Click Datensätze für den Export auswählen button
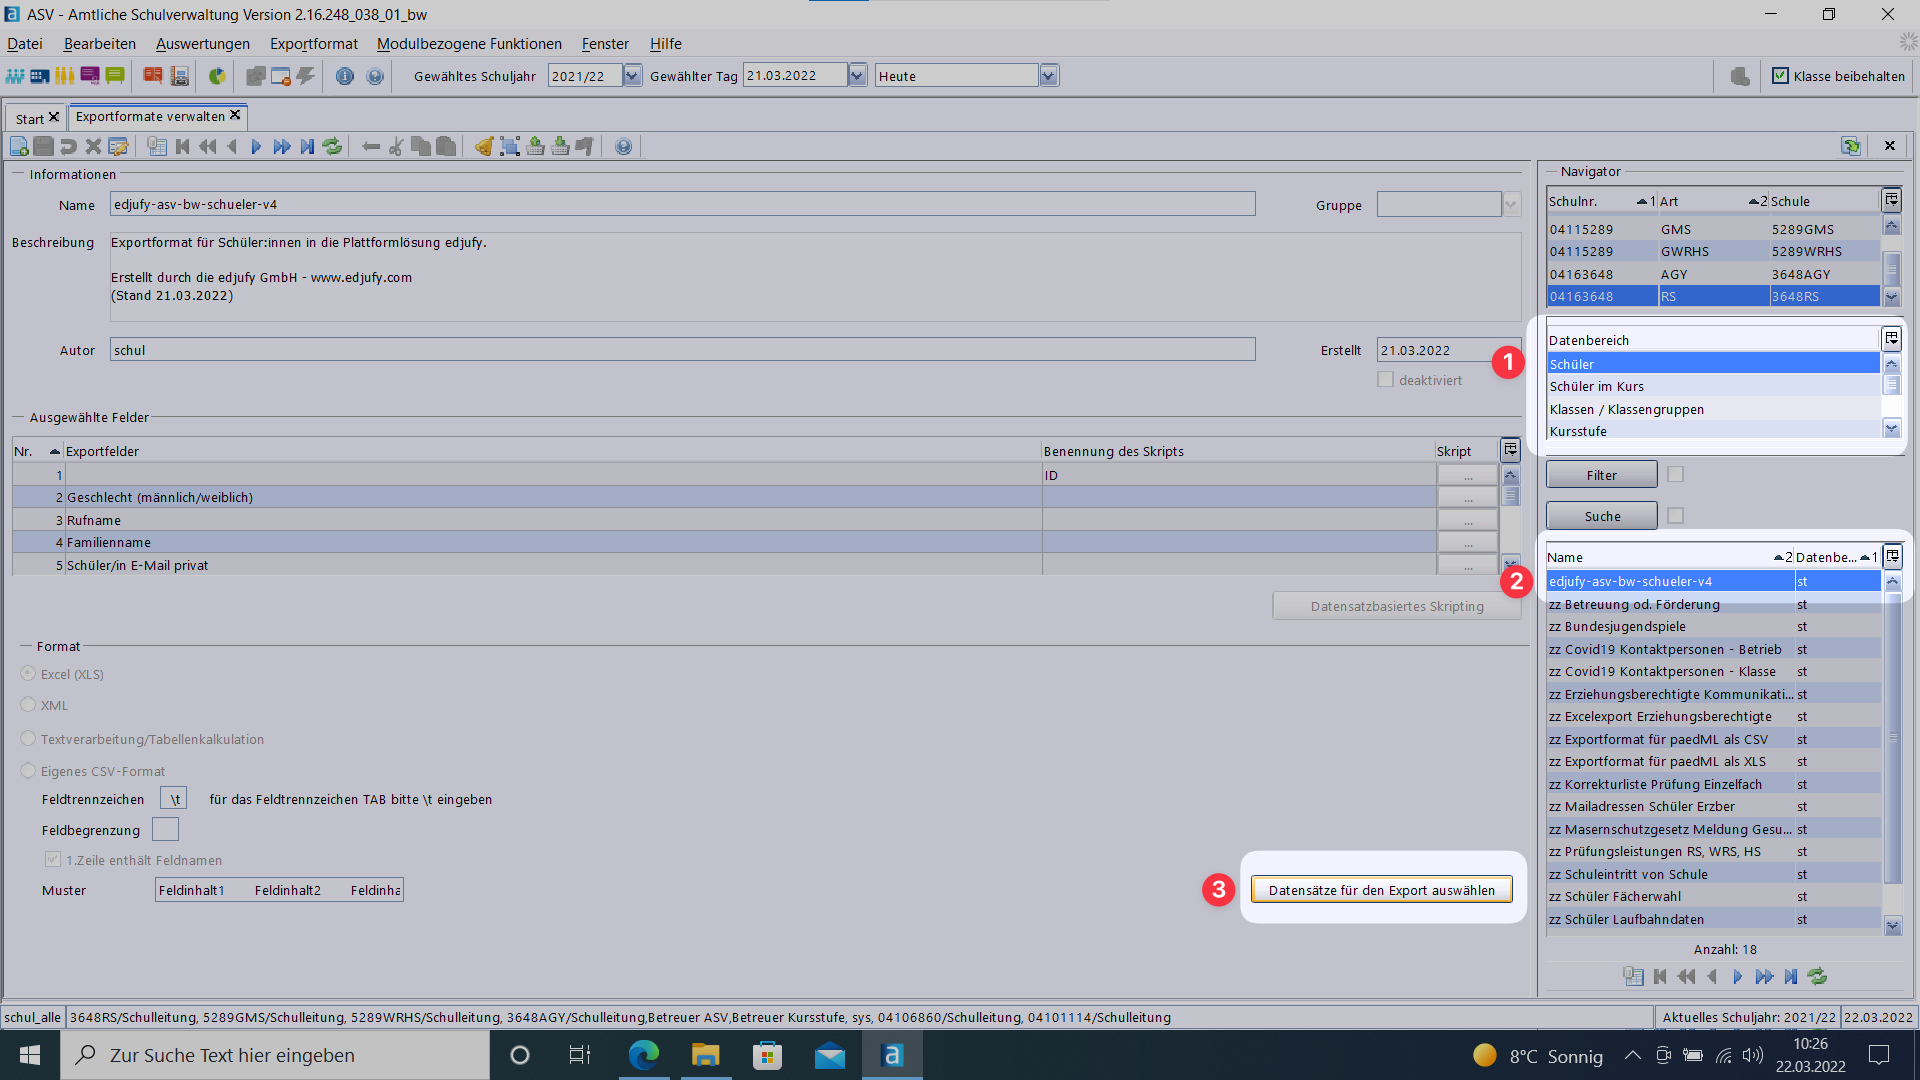 pos(1381,890)
